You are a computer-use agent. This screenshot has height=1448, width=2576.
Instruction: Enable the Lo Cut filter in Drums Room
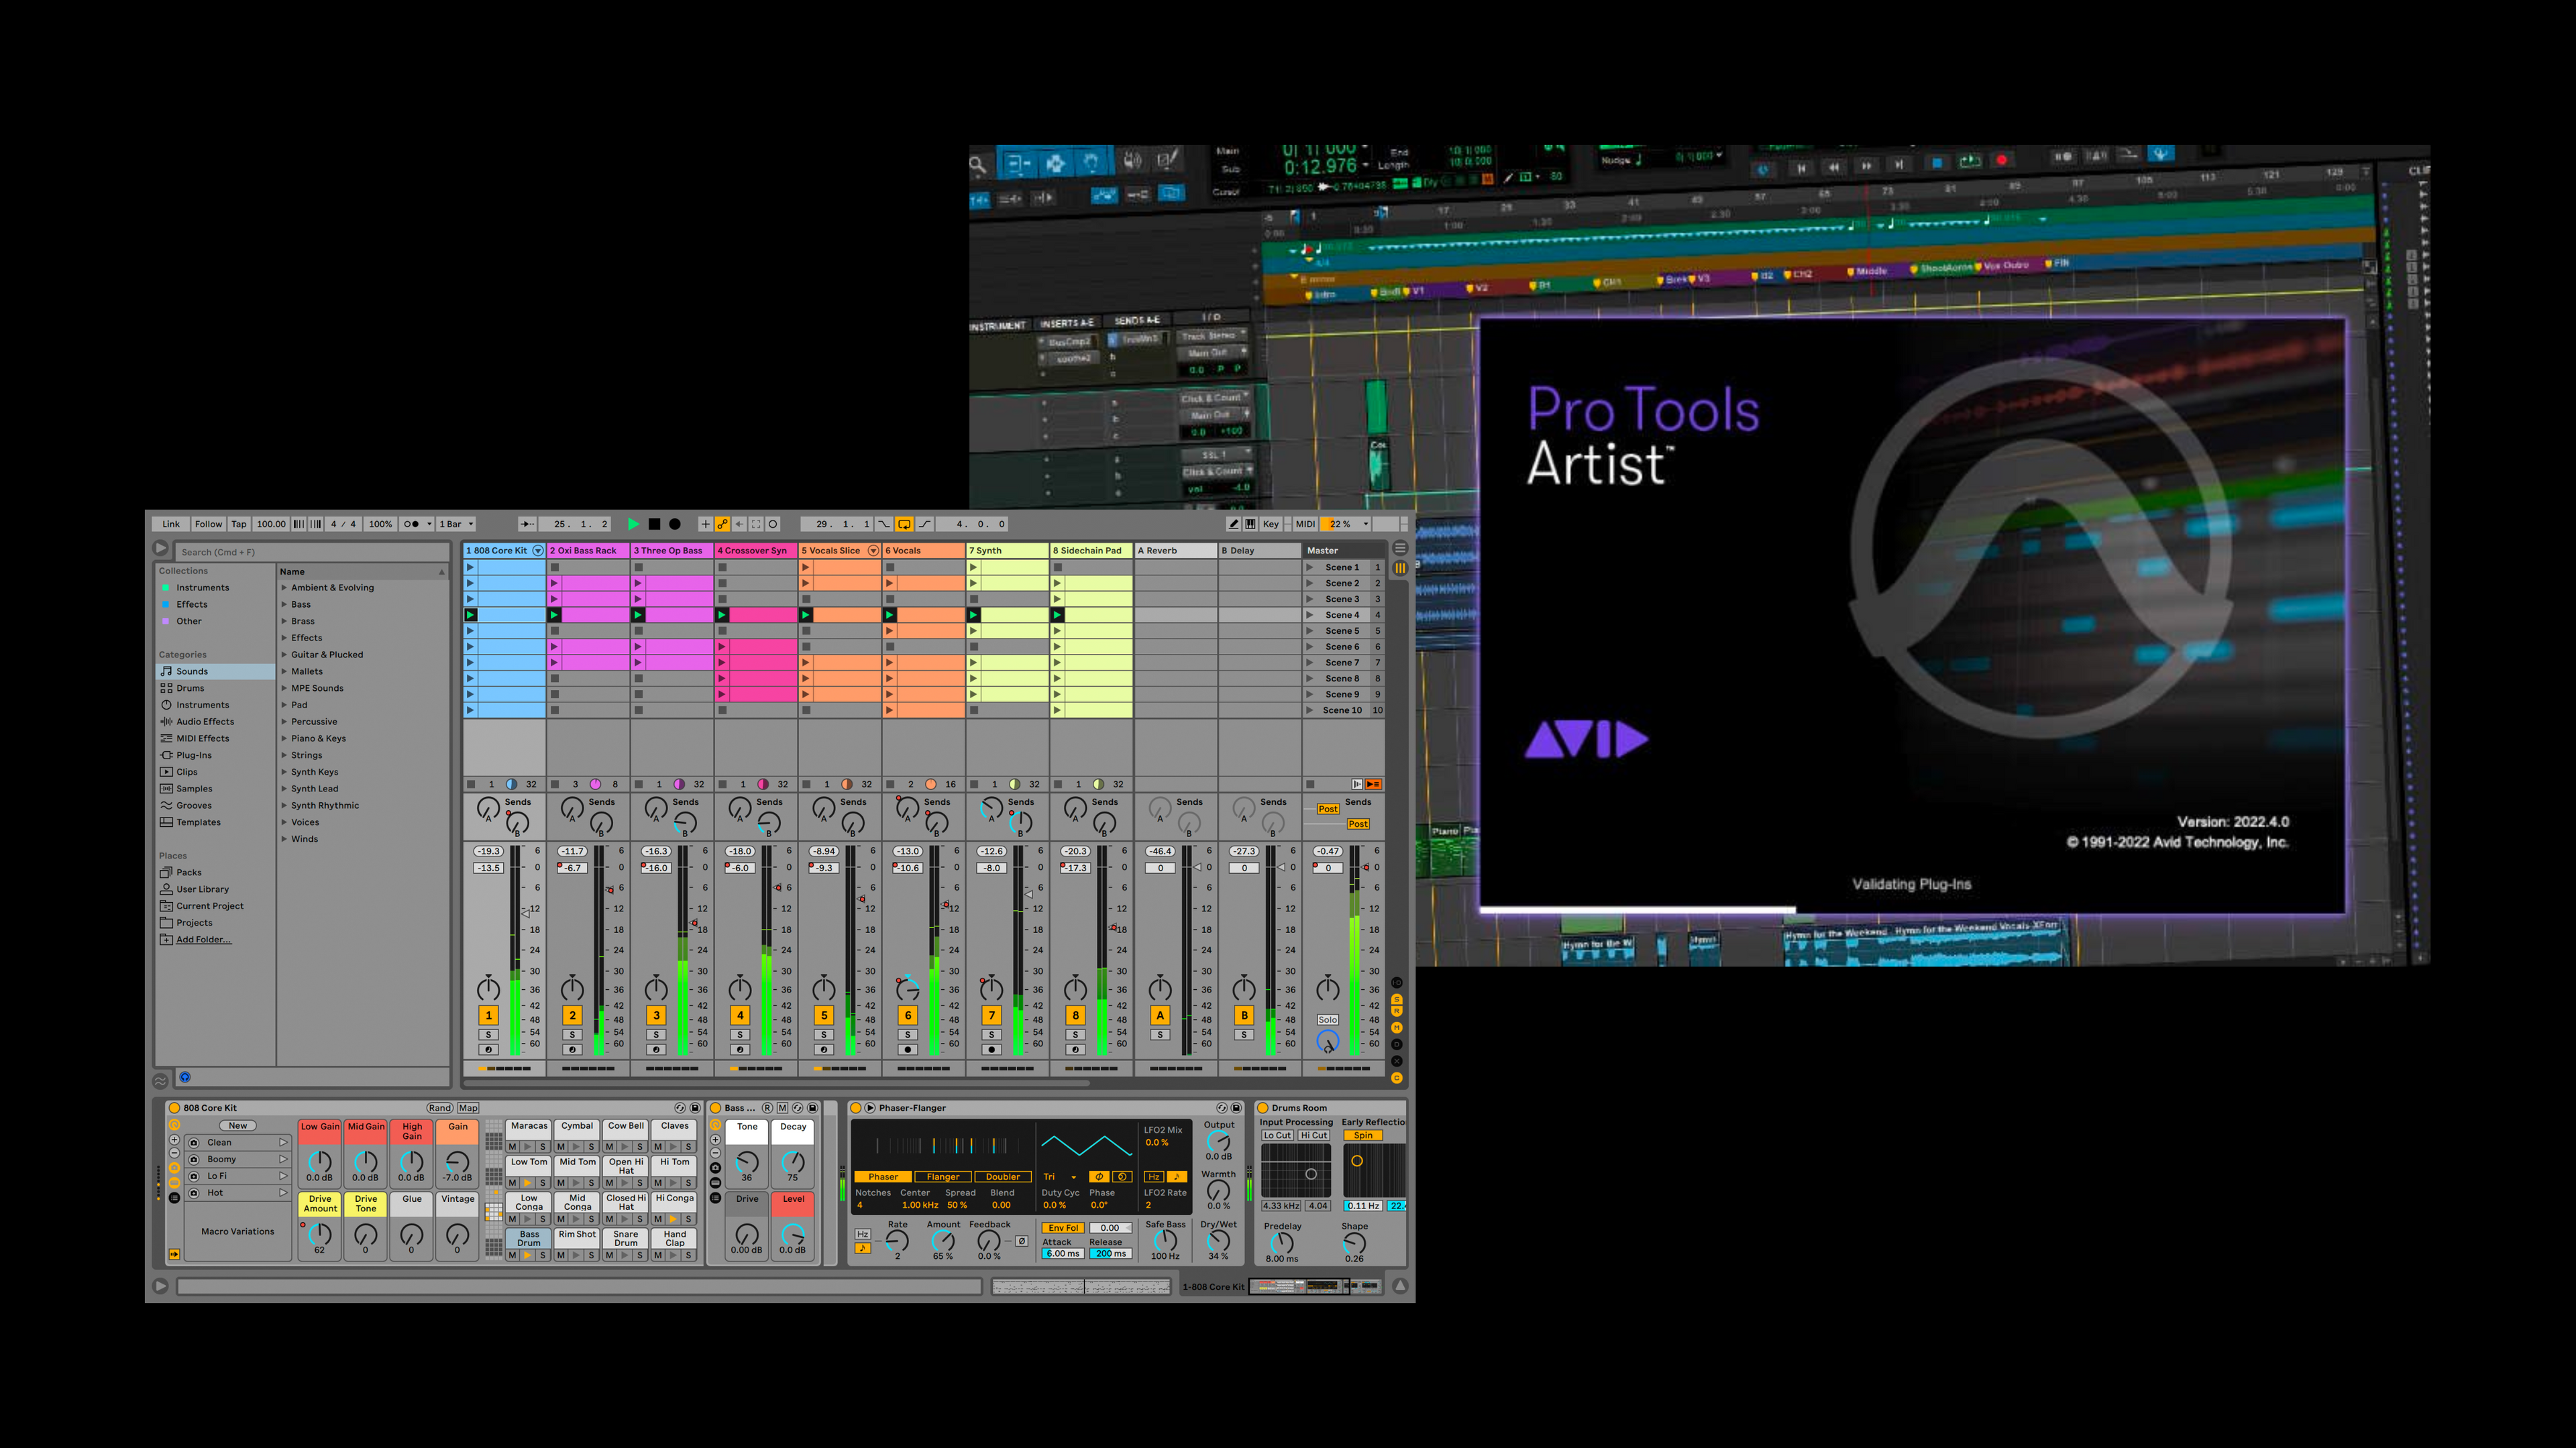pyautogui.click(x=1277, y=1135)
